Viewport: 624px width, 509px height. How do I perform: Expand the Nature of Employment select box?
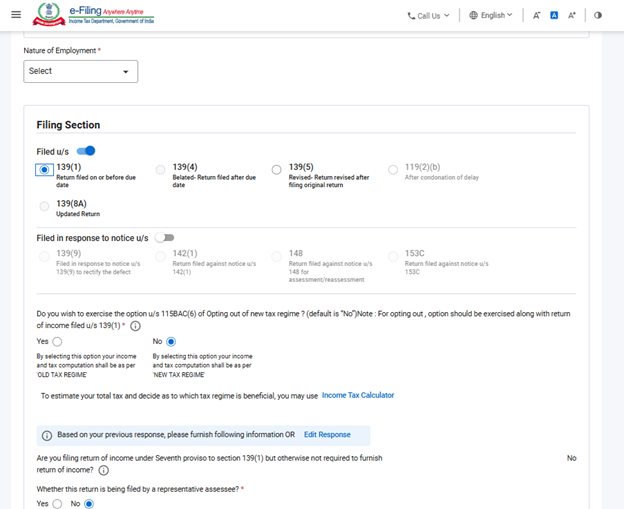[81, 71]
